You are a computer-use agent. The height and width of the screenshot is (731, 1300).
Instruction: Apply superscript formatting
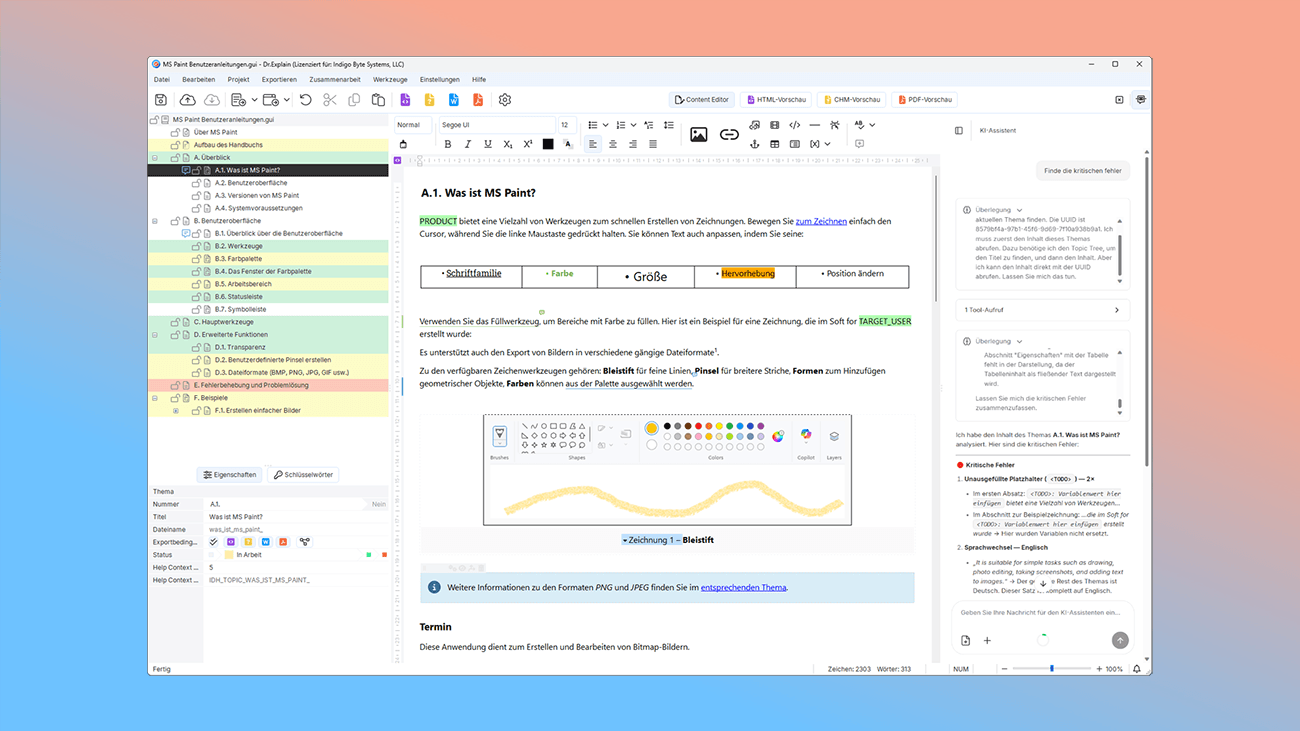point(528,144)
